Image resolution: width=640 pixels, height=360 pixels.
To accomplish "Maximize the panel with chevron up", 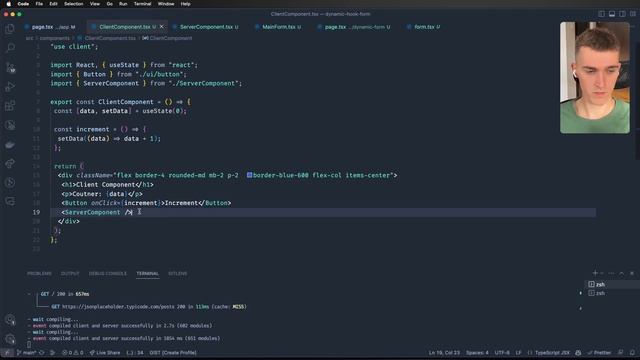I will point(622,273).
